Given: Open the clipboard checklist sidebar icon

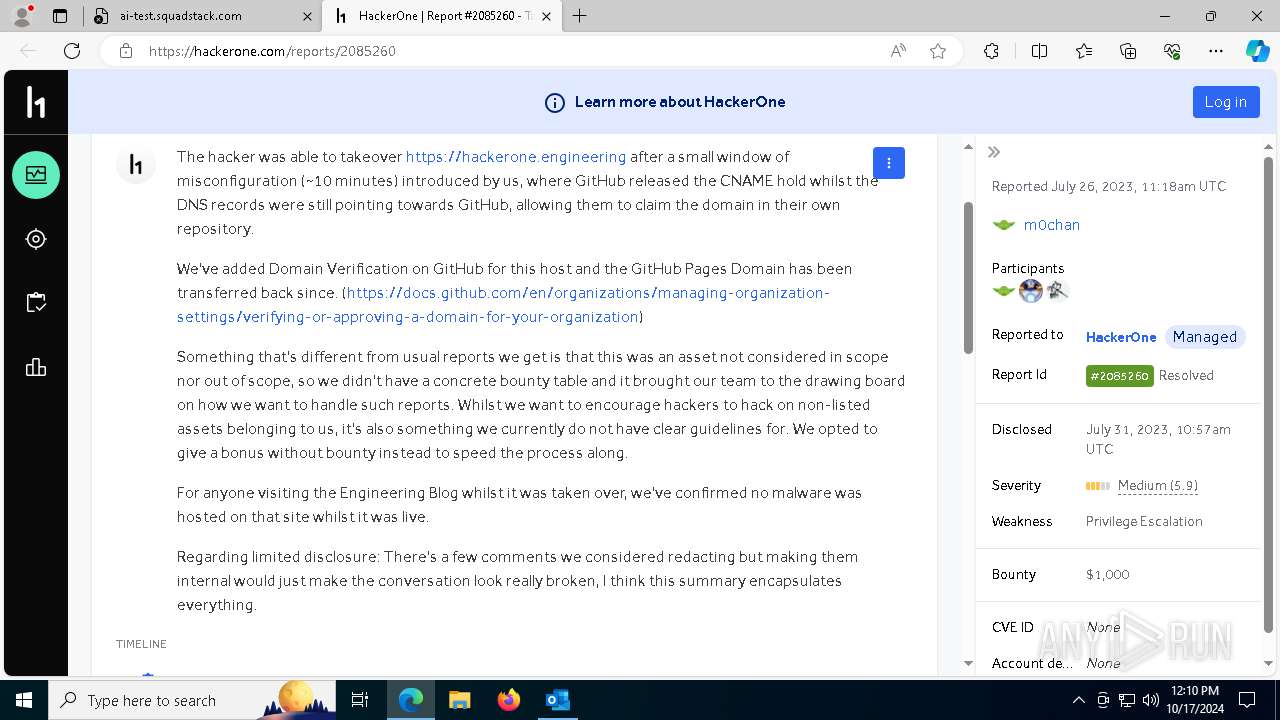Looking at the screenshot, I should click(x=36, y=303).
